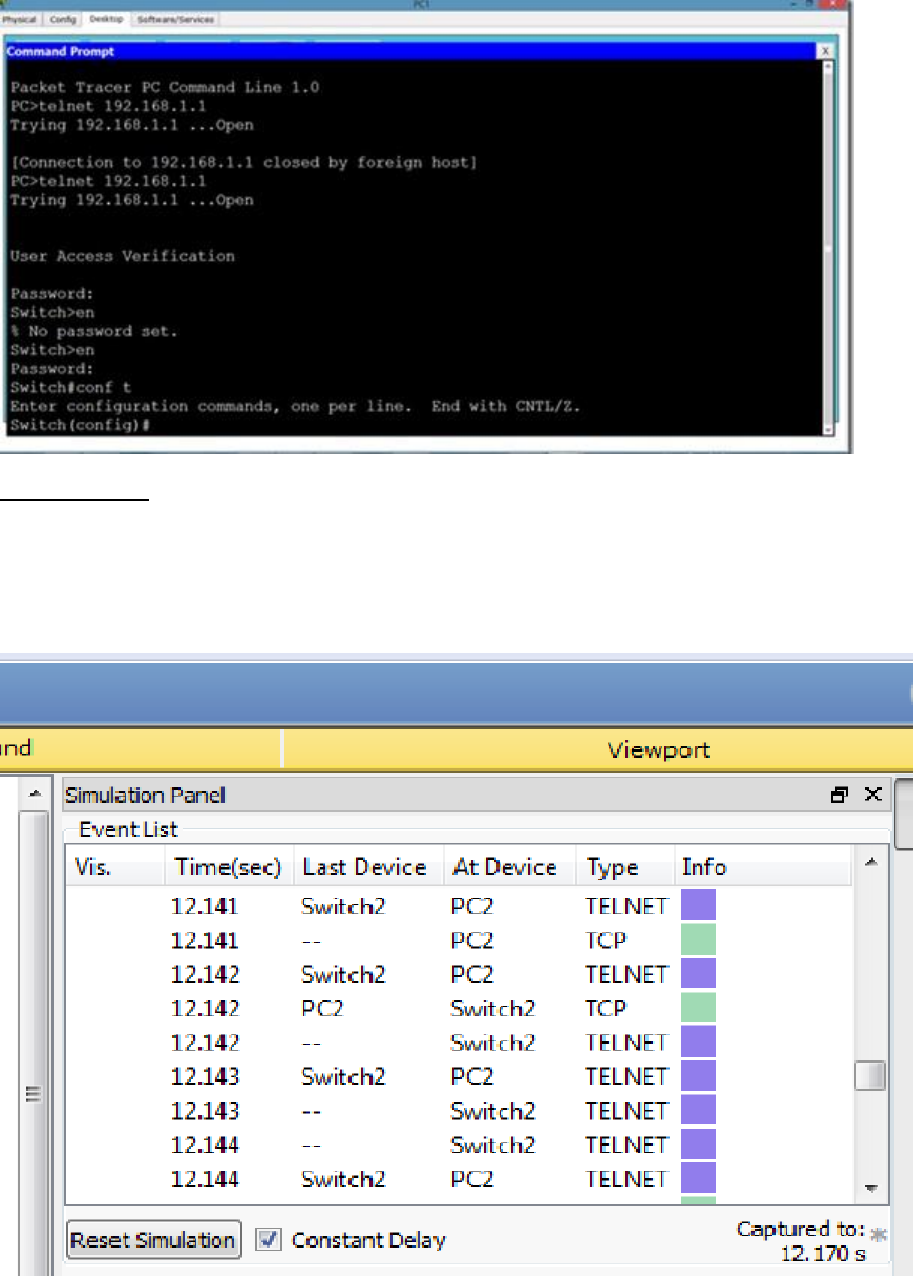Click Event List scrollbar down arrow
The width and height of the screenshot is (913, 1276).
(870, 1189)
